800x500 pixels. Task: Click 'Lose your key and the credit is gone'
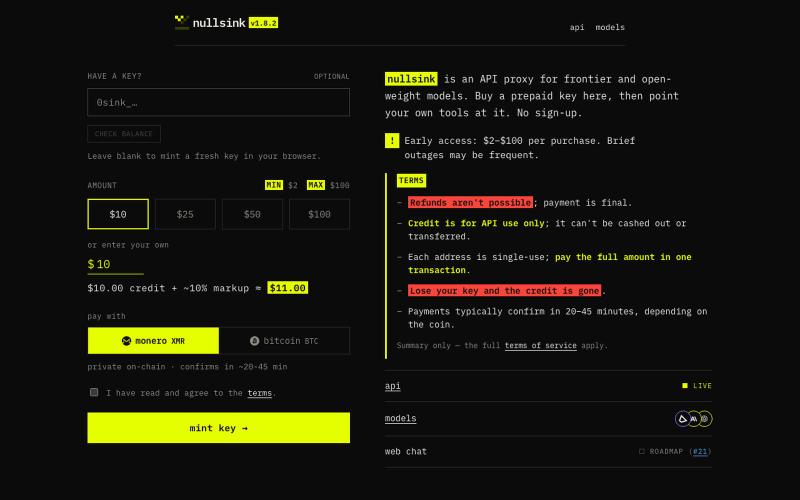point(505,291)
